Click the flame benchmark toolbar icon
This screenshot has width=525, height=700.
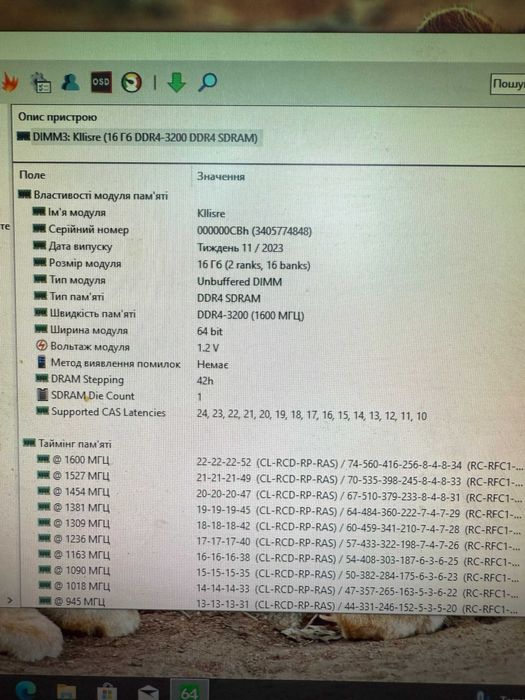click(x=9, y=83)
